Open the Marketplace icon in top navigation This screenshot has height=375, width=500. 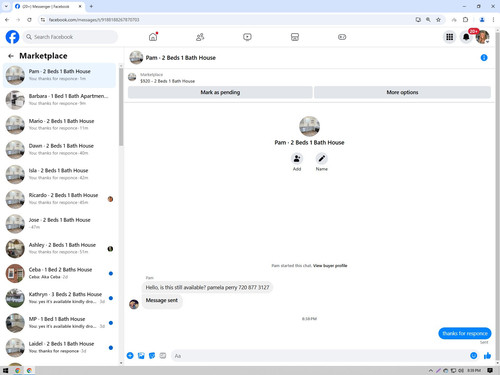(x=295, y=37)
